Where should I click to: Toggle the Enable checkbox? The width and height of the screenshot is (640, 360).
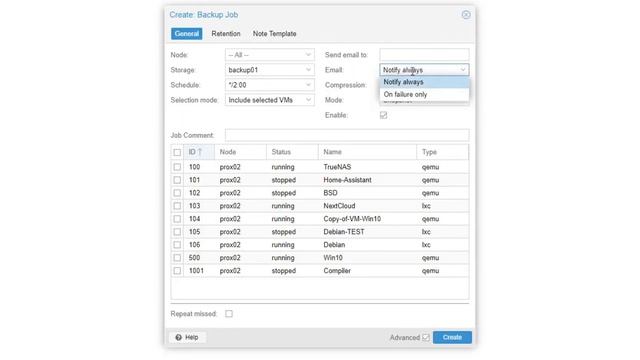pos(383,115)
